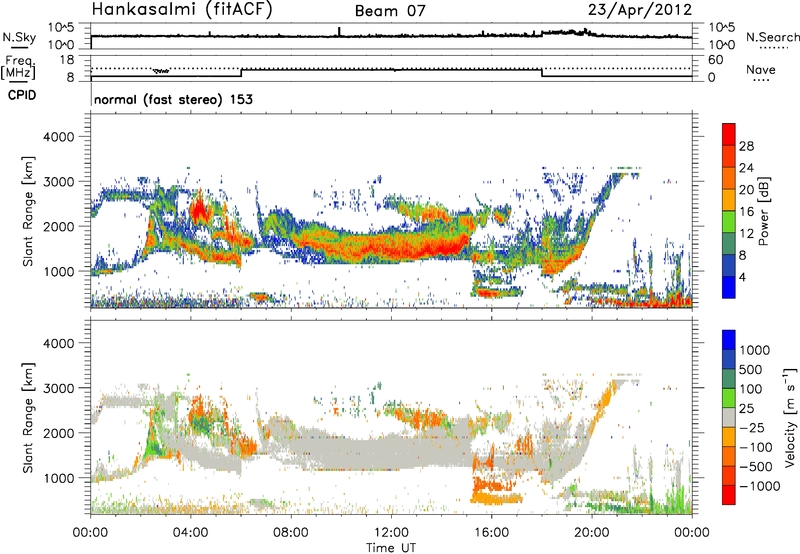Click the '08:00' time axis label

click(x=291, y=533)
